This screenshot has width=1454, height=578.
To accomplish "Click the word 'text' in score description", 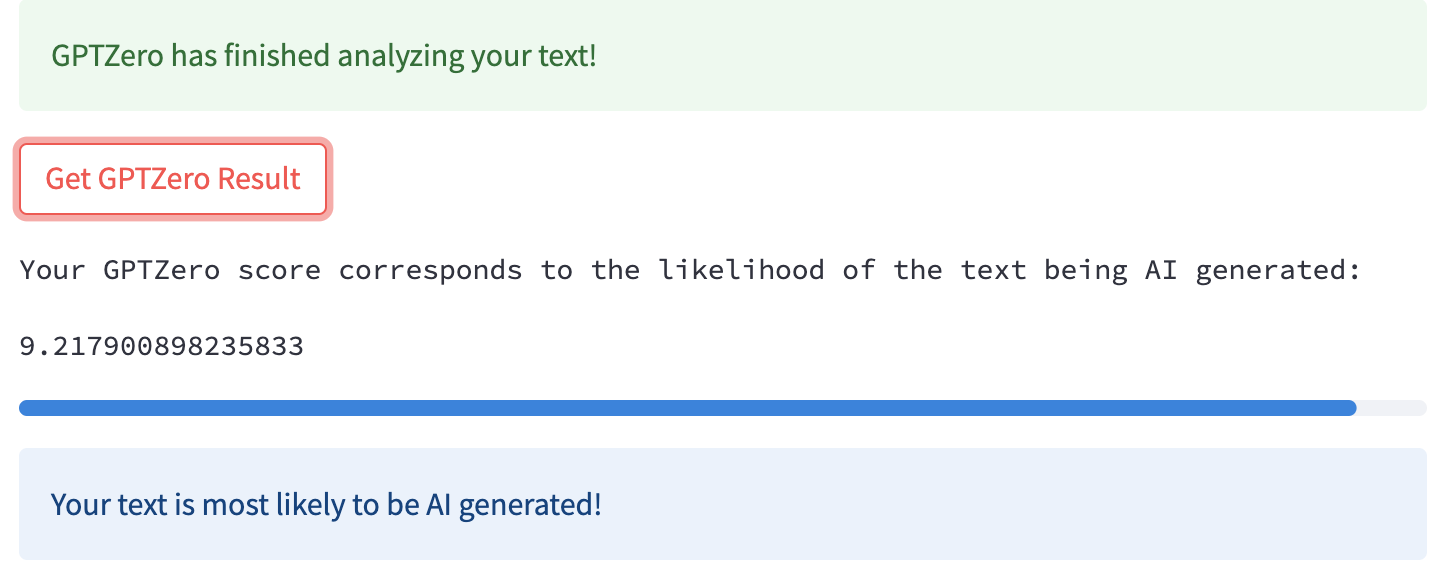I will click(x=993, y=270).
